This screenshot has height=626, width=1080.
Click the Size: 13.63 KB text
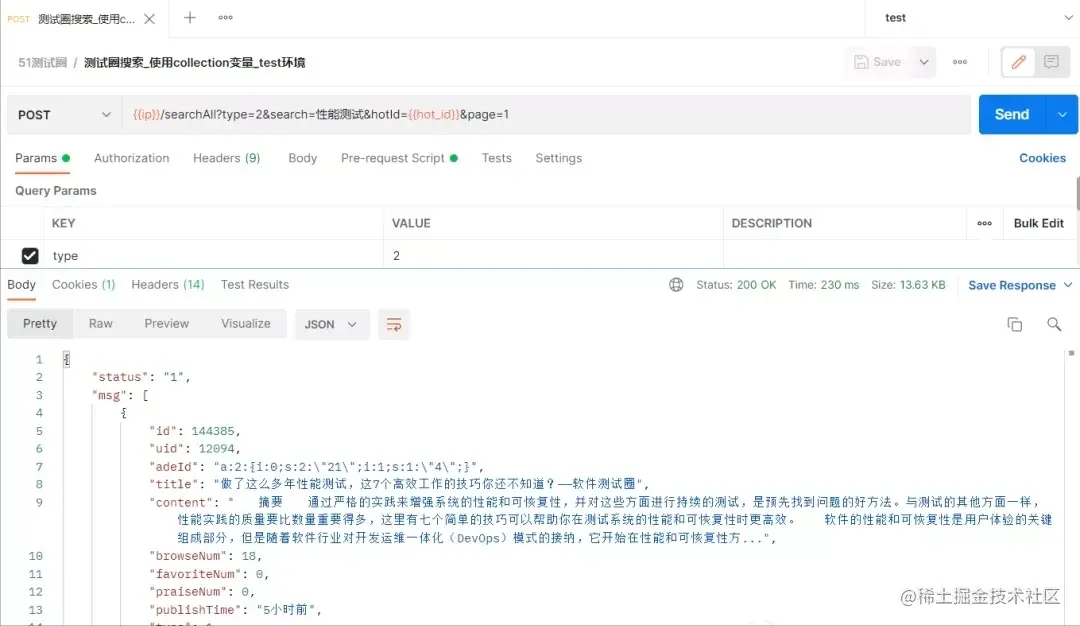click(x=908, y=285)
